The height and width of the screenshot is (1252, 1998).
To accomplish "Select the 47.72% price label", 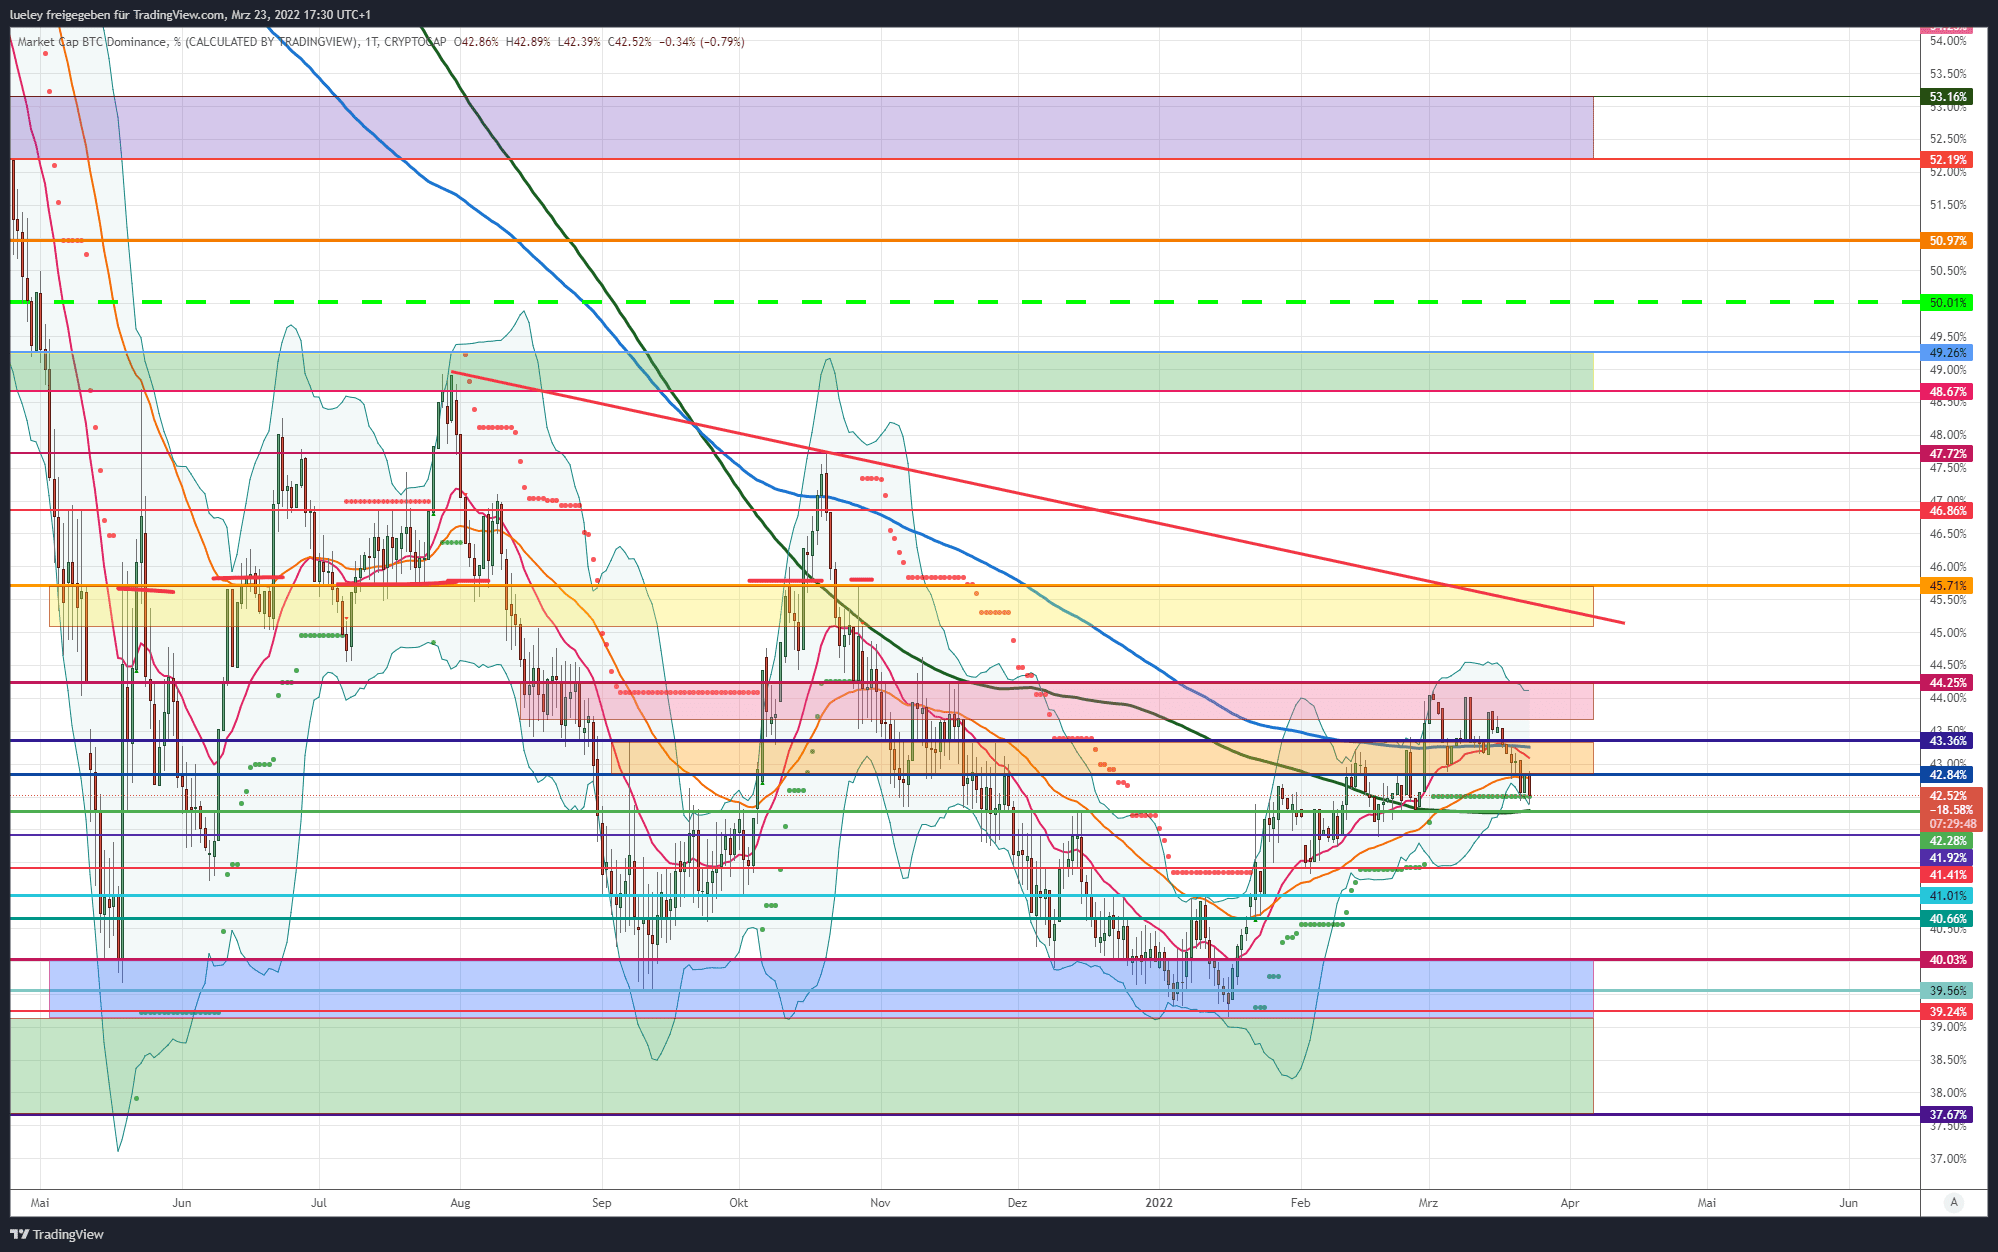I will 1947,454.
